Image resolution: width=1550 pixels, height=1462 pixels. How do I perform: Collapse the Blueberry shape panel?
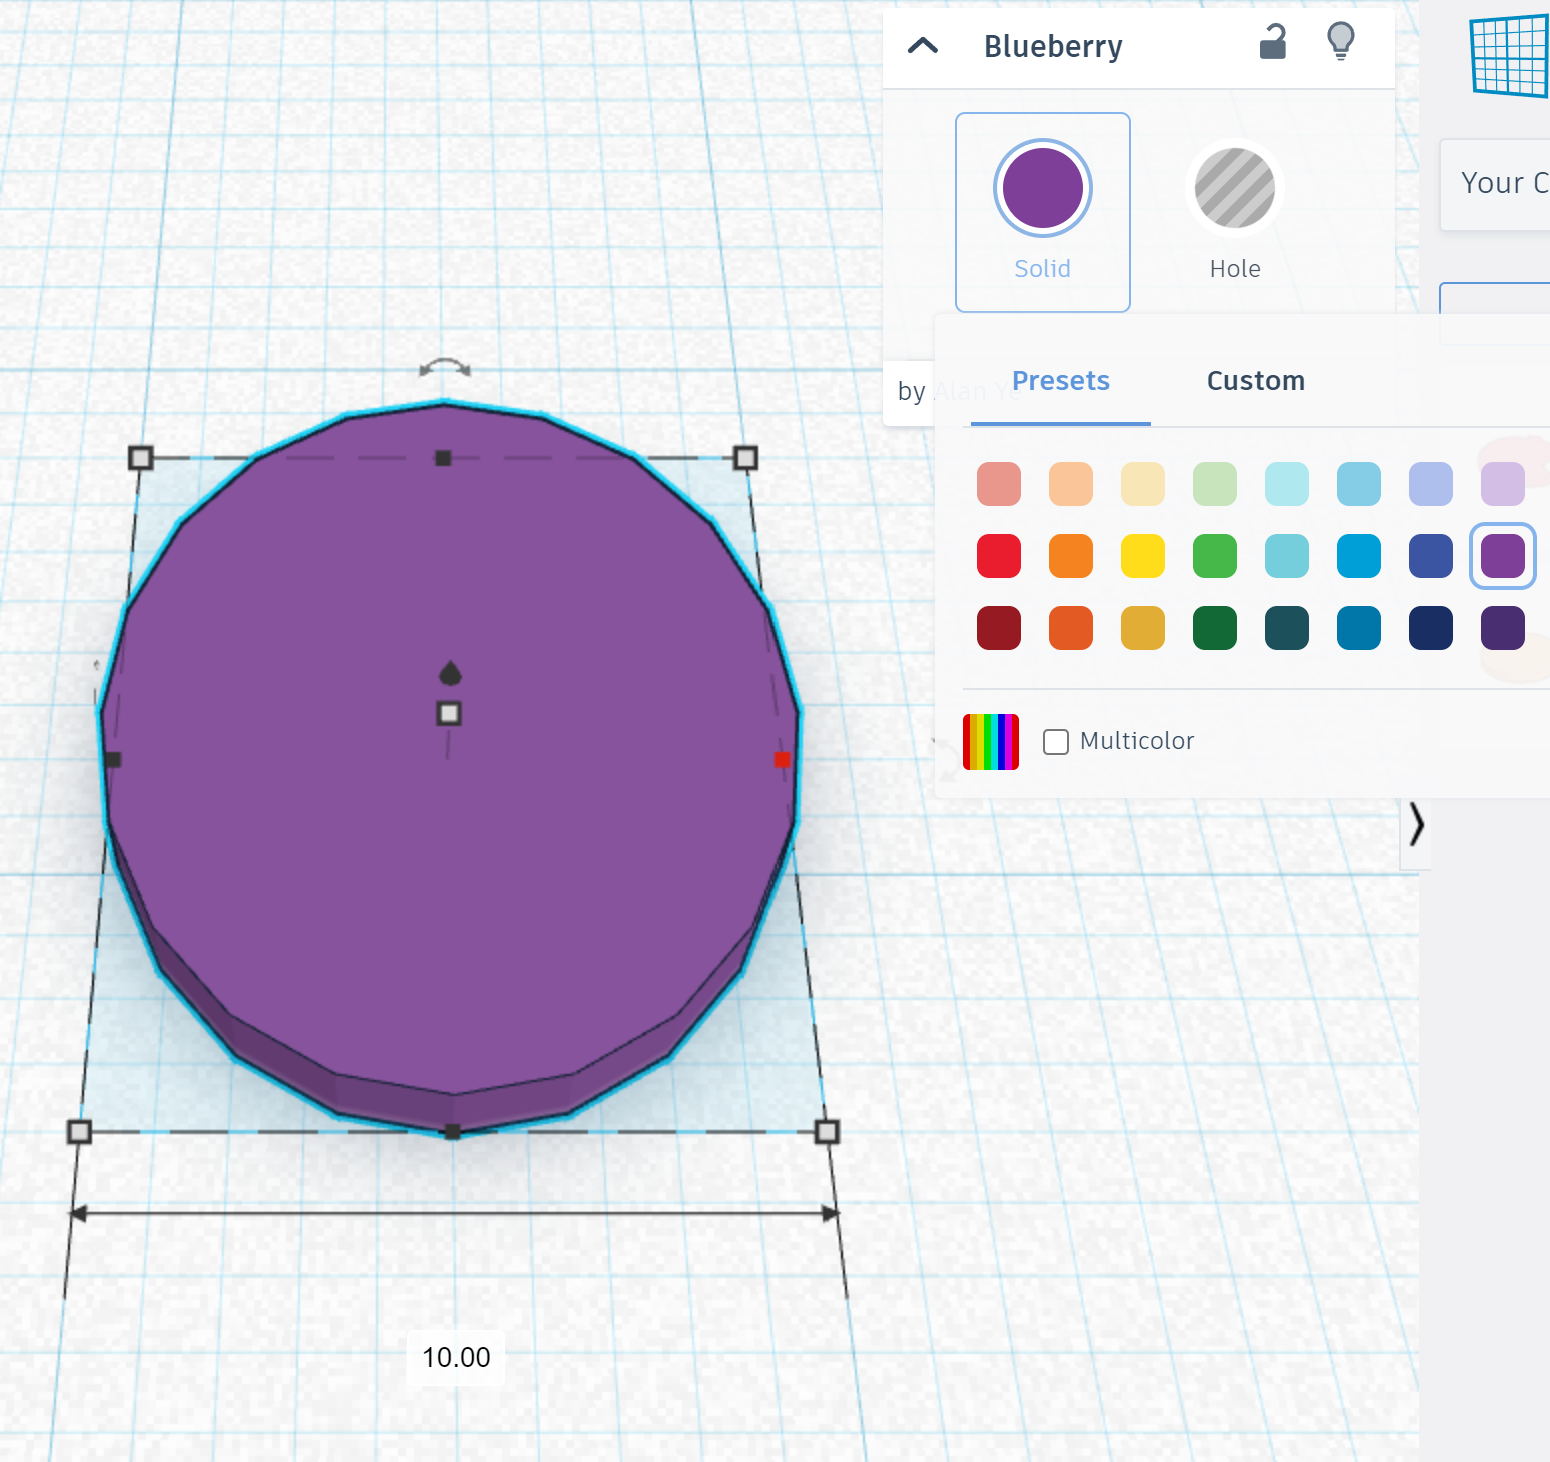click(x=923, y=45)
